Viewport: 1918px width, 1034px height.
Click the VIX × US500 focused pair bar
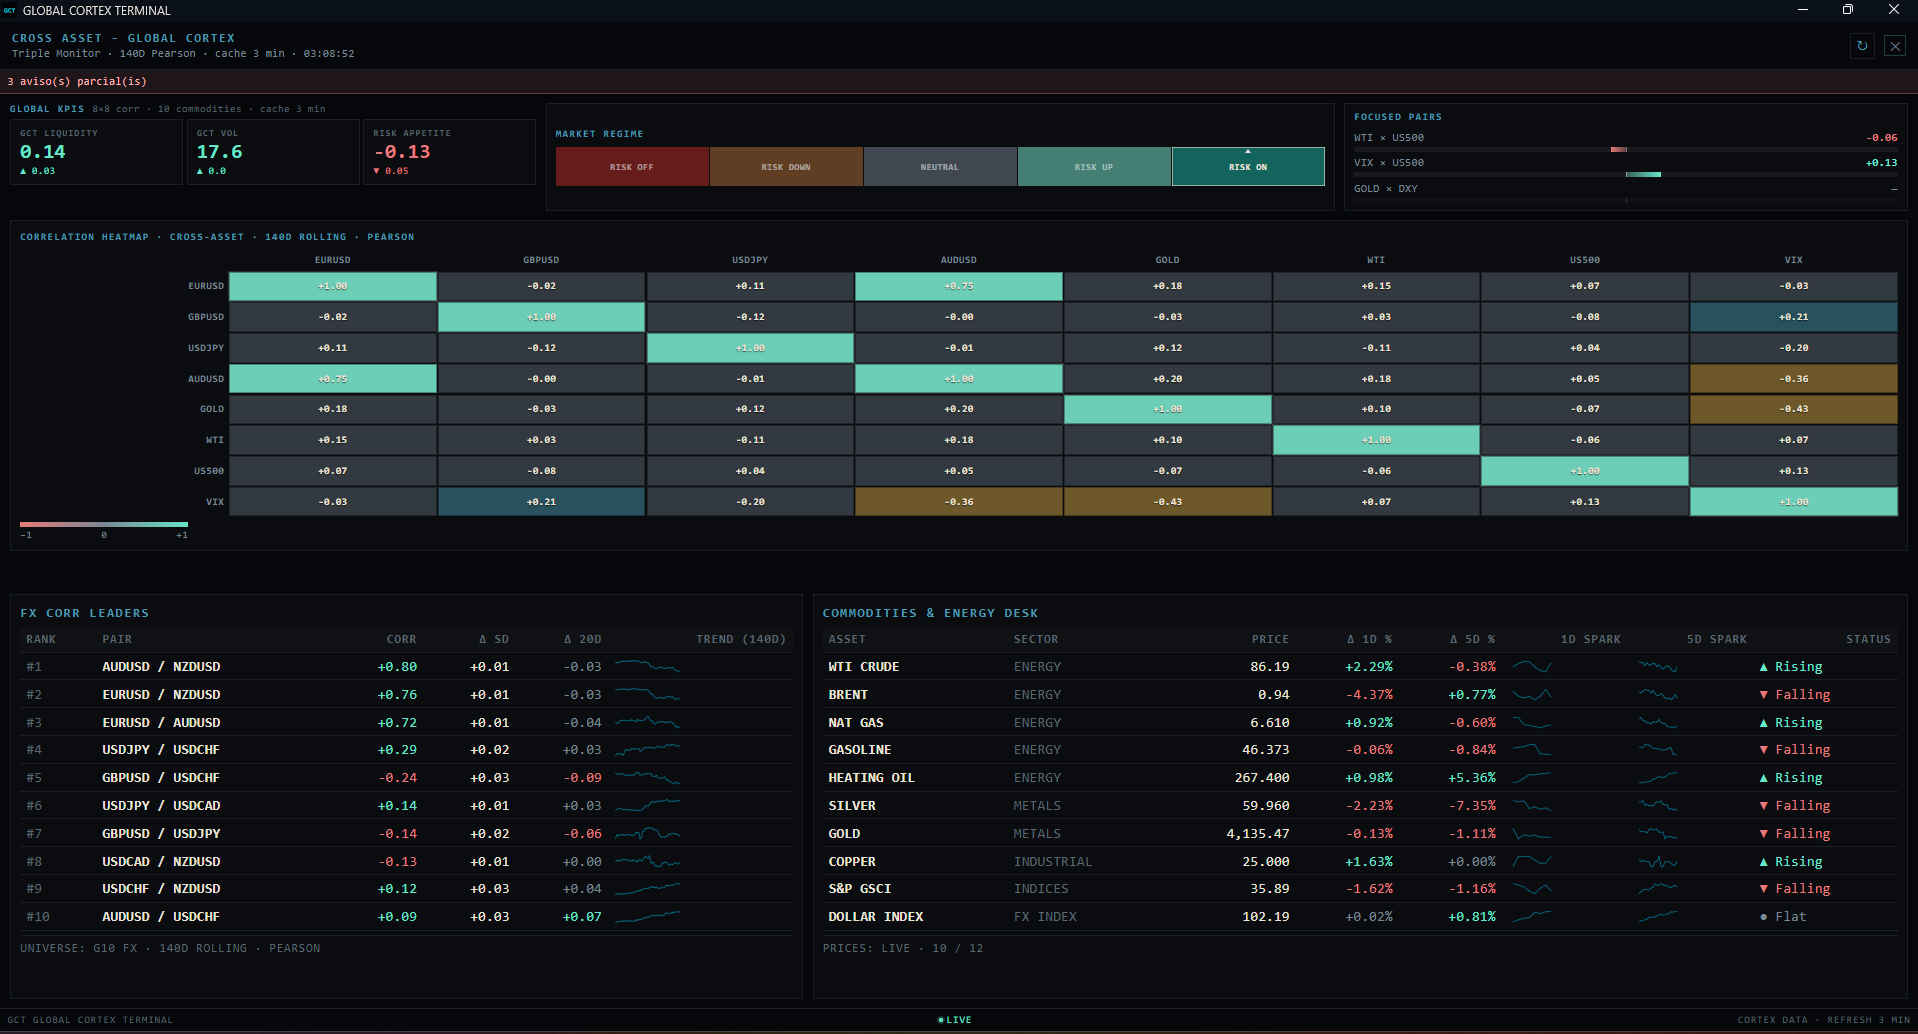coord(1626,175)
